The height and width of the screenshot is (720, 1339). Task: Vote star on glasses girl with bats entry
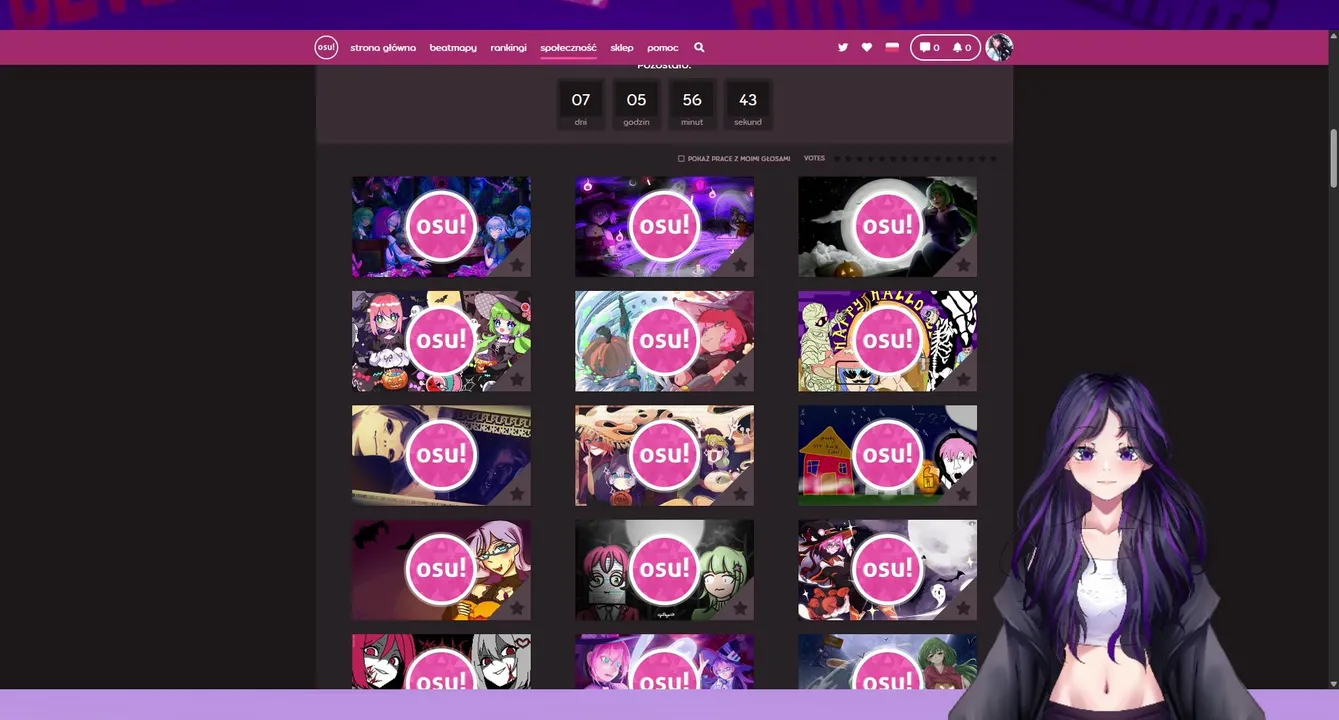pyautogui.click(x=517, y=607)
